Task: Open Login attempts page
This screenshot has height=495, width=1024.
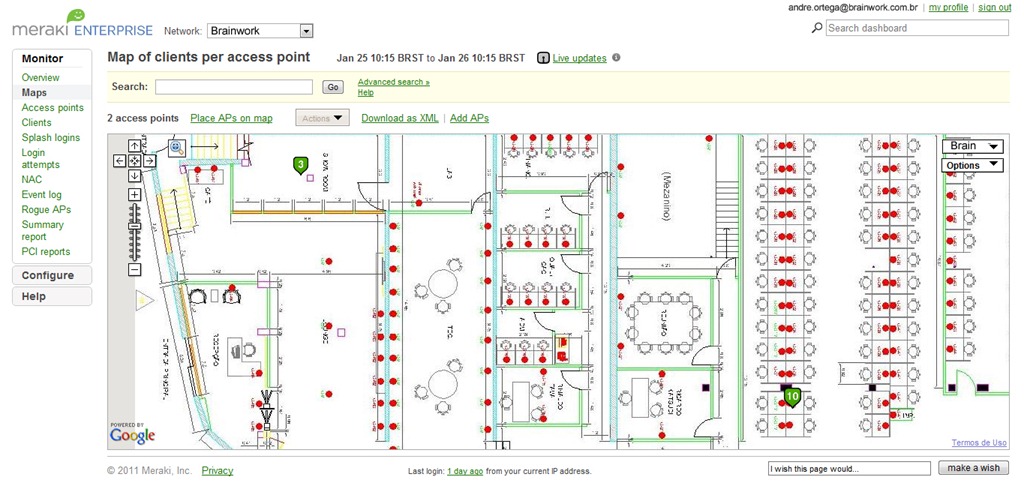Action: [x=40, y=159]
